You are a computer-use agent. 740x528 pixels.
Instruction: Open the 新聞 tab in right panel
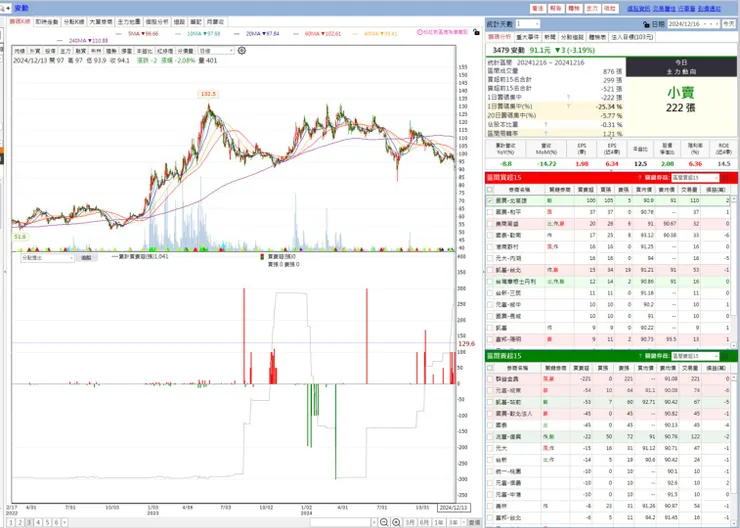549,37
